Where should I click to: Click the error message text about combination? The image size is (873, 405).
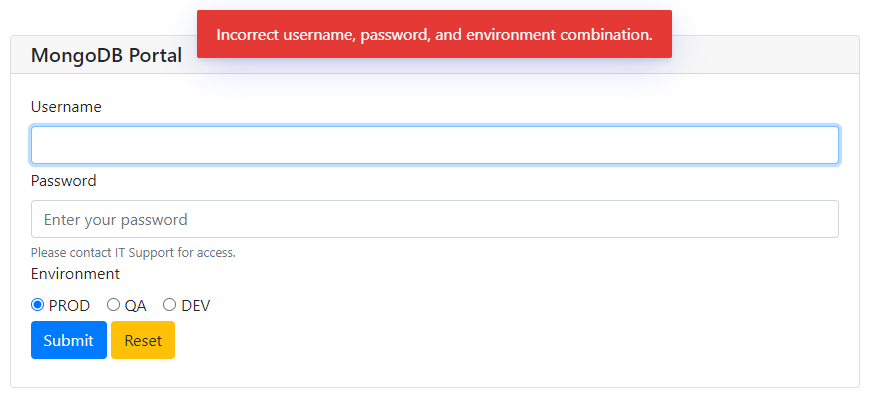coord(434,35)
